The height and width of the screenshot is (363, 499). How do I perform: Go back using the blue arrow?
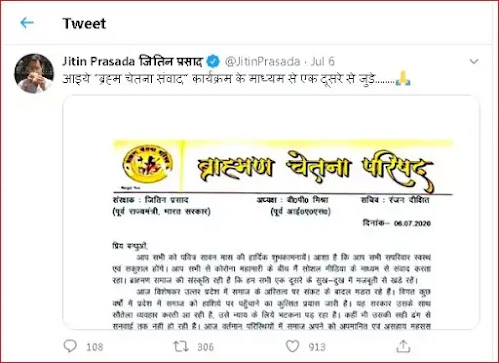click(27, 23)
